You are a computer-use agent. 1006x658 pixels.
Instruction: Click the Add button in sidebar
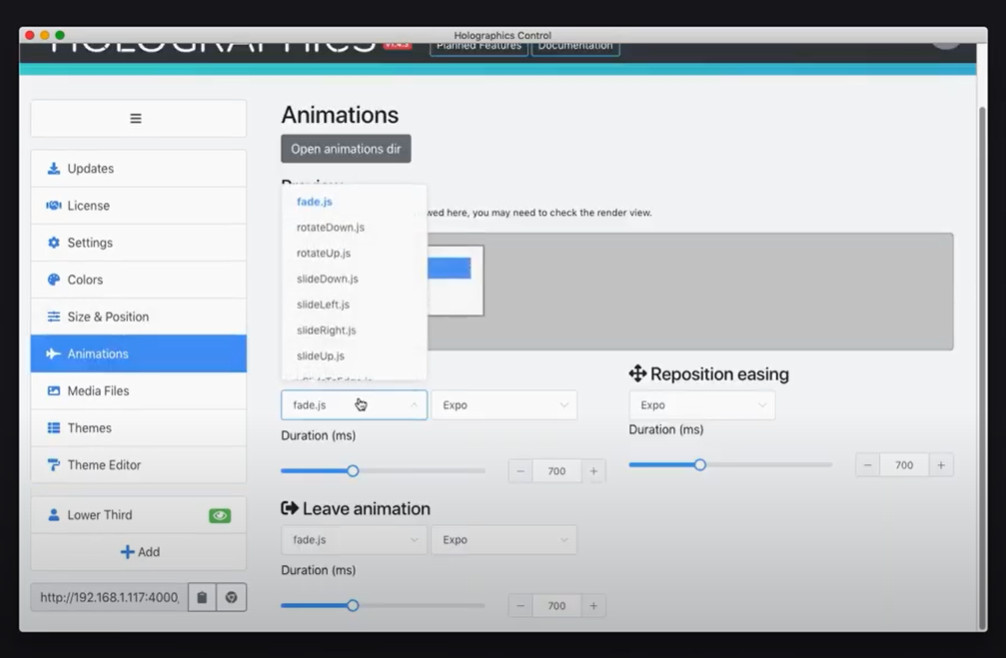138,552
